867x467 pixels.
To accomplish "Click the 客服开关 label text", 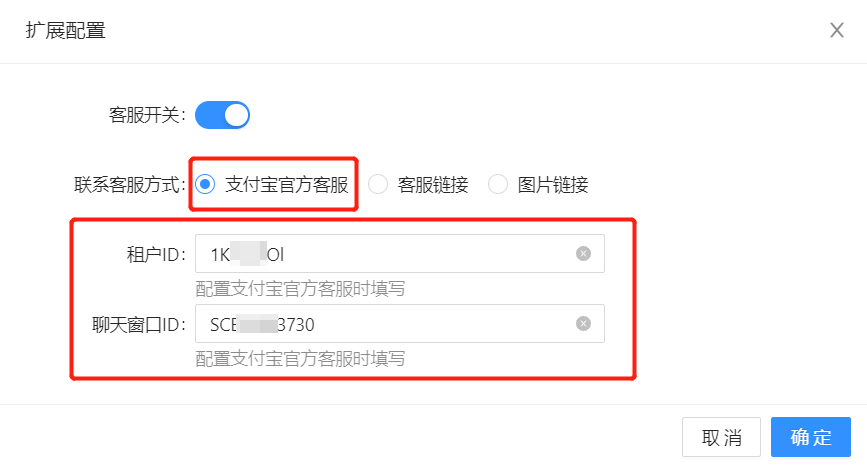I will [x=146, y=115].
